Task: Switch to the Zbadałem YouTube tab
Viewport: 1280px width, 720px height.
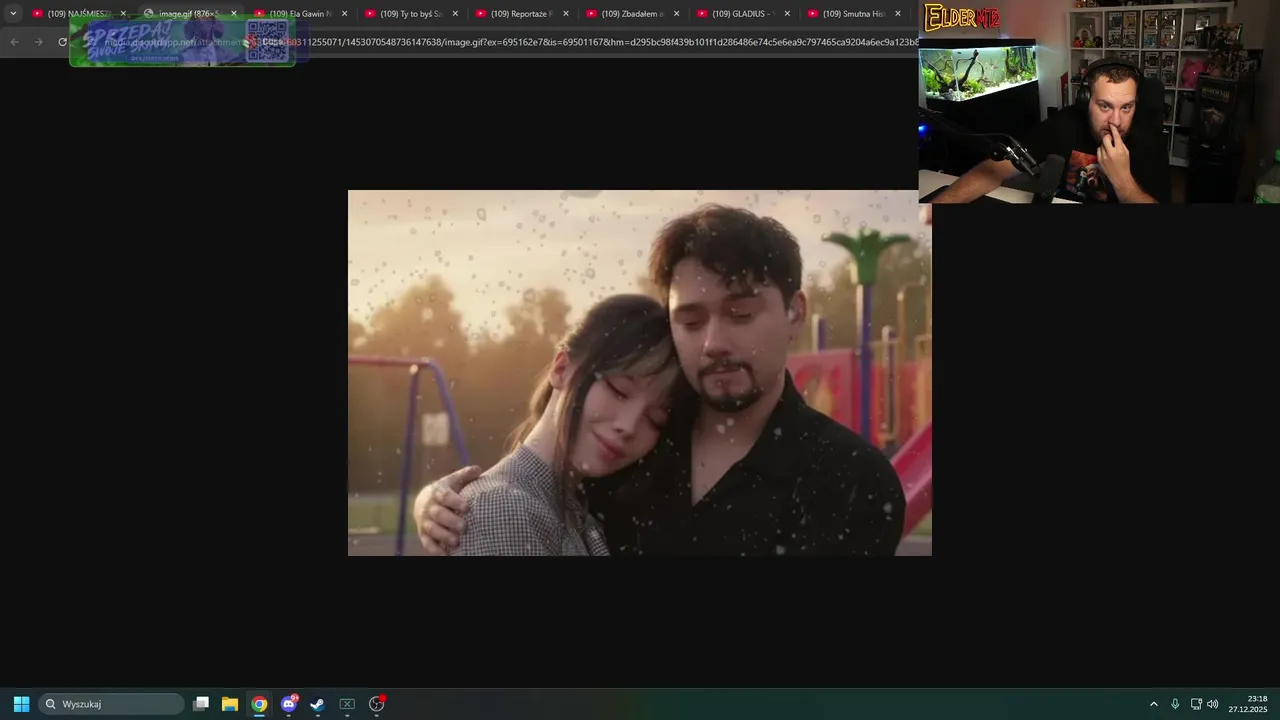Action: [632, 14]
